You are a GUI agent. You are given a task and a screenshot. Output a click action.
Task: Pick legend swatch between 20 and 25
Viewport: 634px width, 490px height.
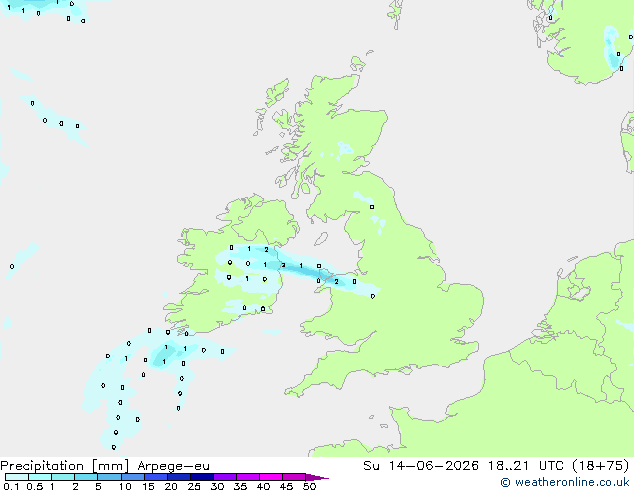coord(179,477)
